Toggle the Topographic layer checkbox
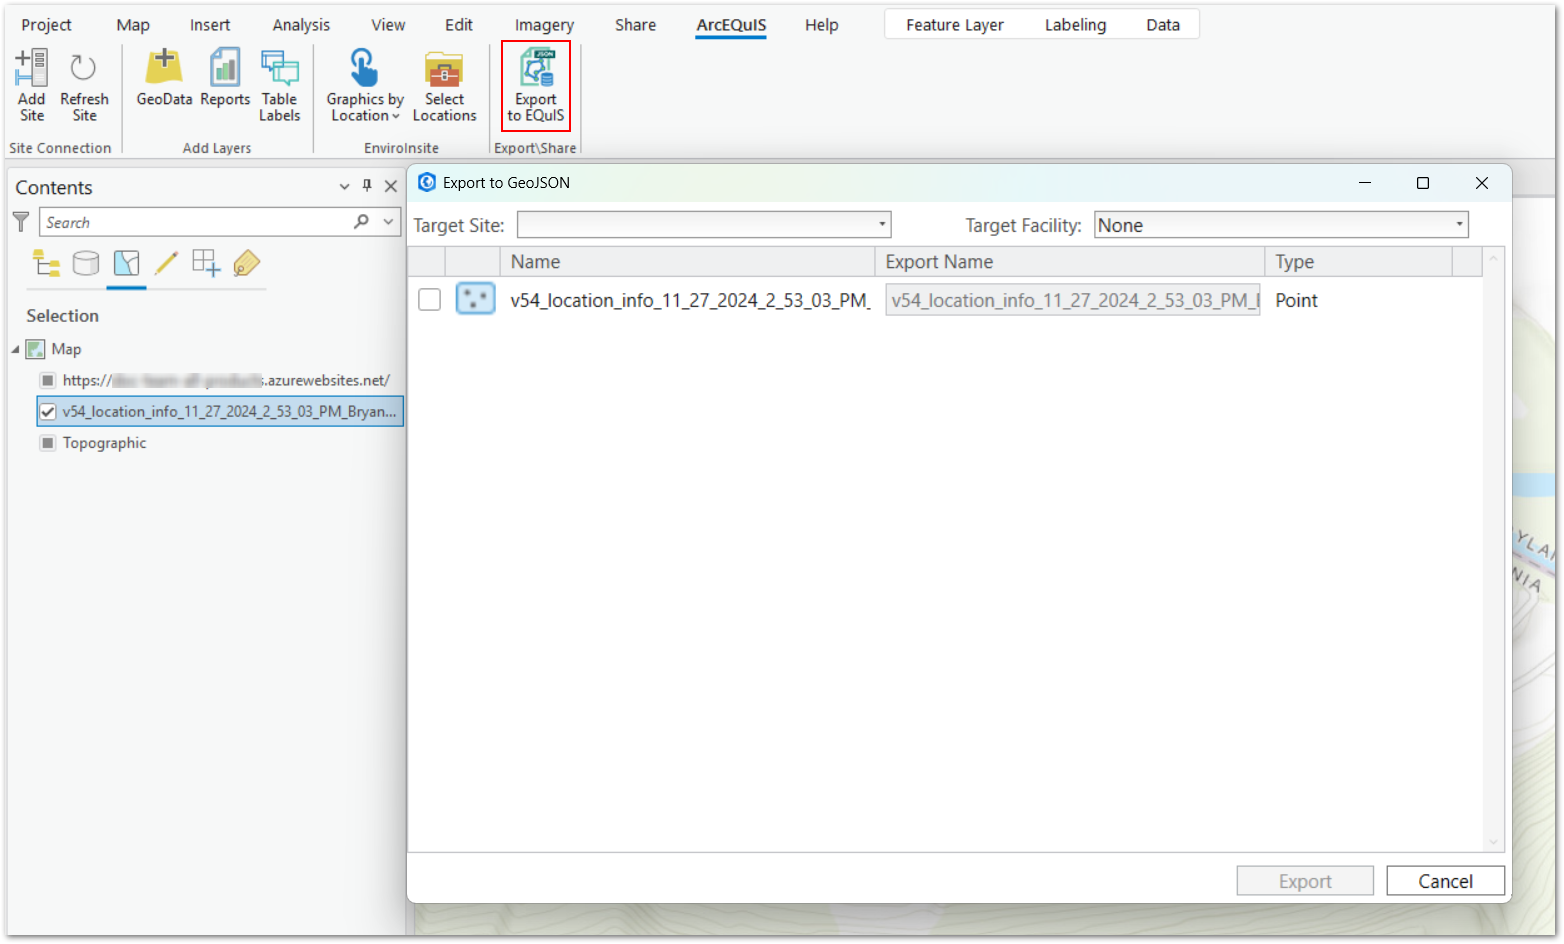 47,443
